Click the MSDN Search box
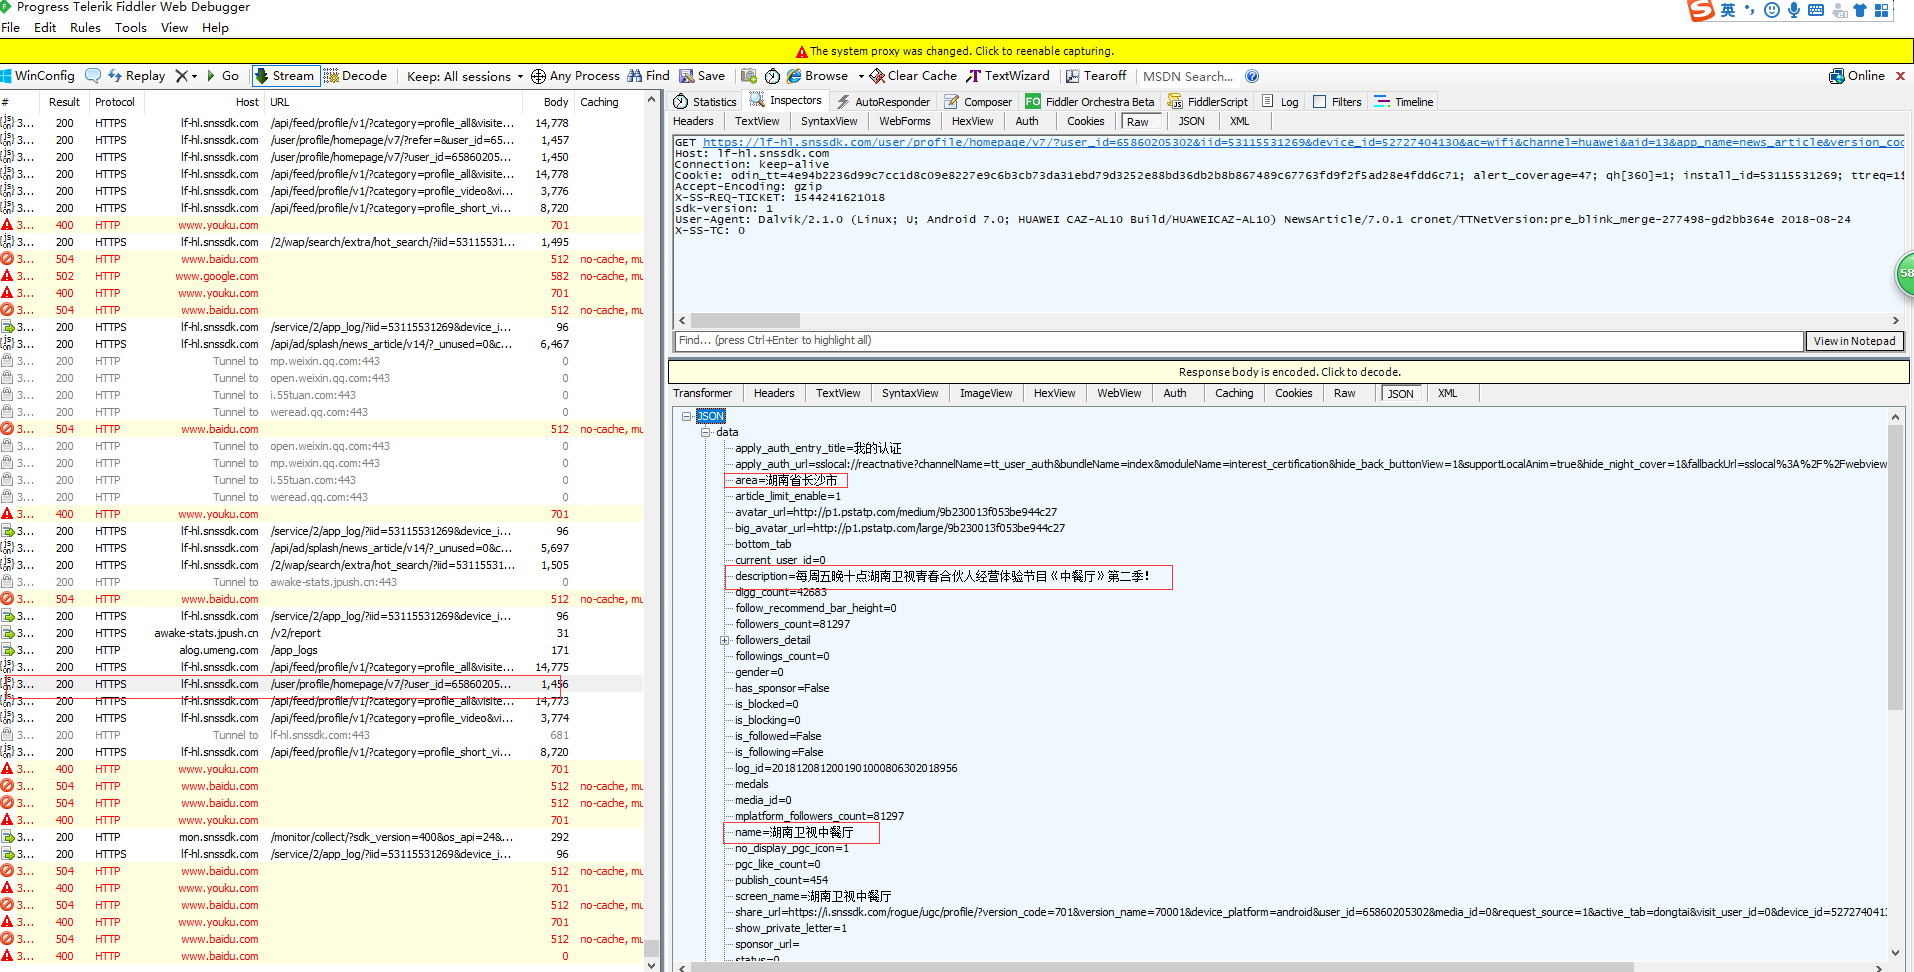This screenshot has width=1914, height=972. [x=1188, y=76]
